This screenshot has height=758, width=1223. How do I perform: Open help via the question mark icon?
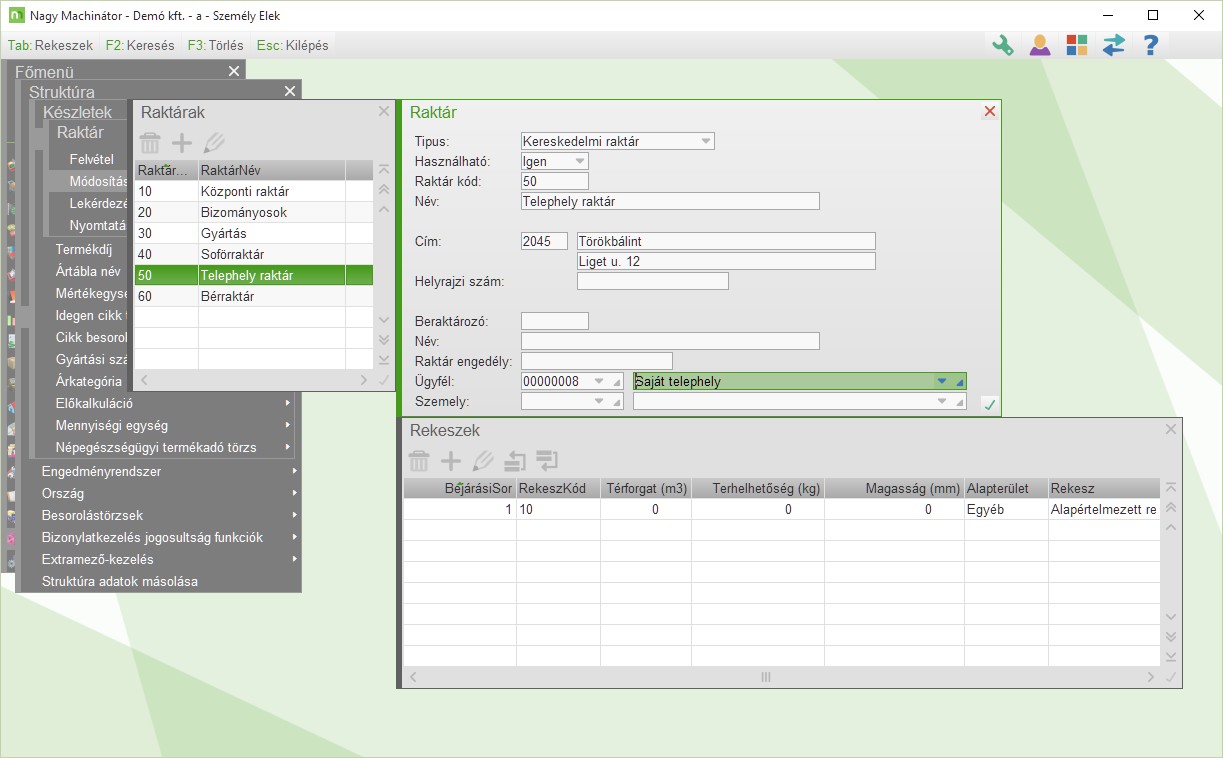[1151, 45]
